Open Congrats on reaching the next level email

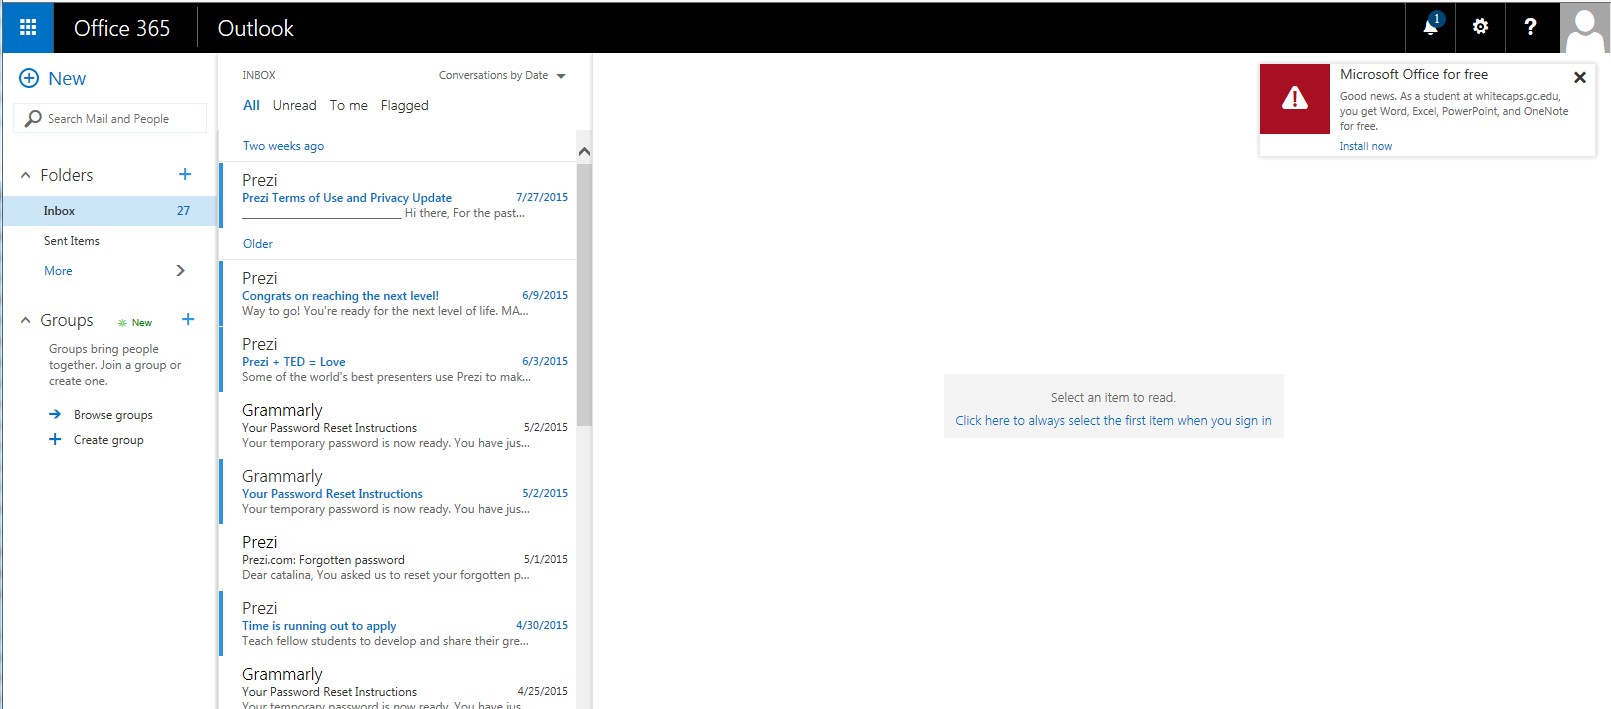click(398, 294)
